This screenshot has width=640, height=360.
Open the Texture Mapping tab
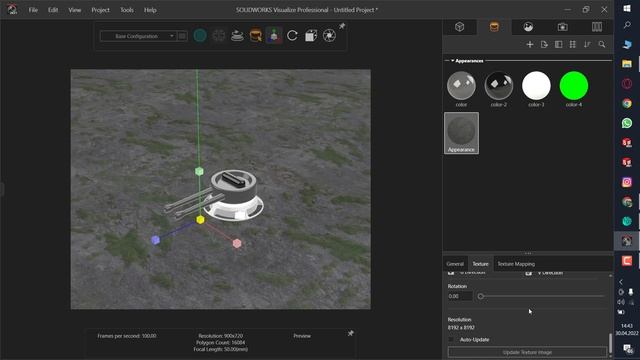pos(516,264)
